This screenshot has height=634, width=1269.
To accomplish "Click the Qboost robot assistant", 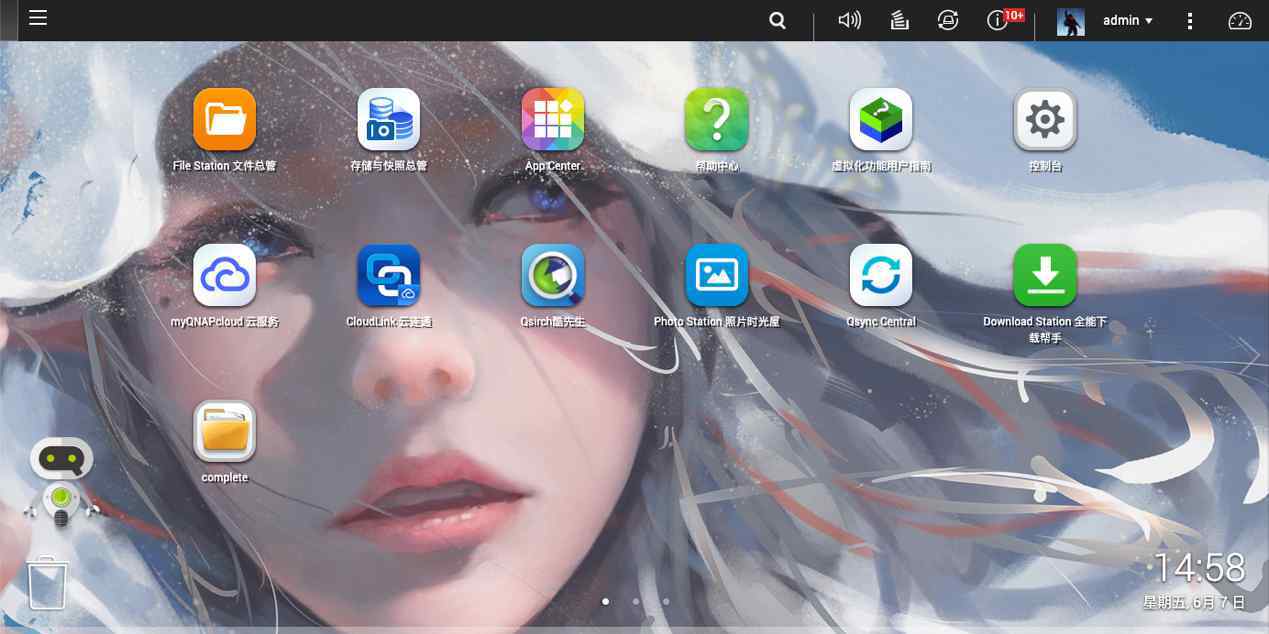I will point(62,480).
